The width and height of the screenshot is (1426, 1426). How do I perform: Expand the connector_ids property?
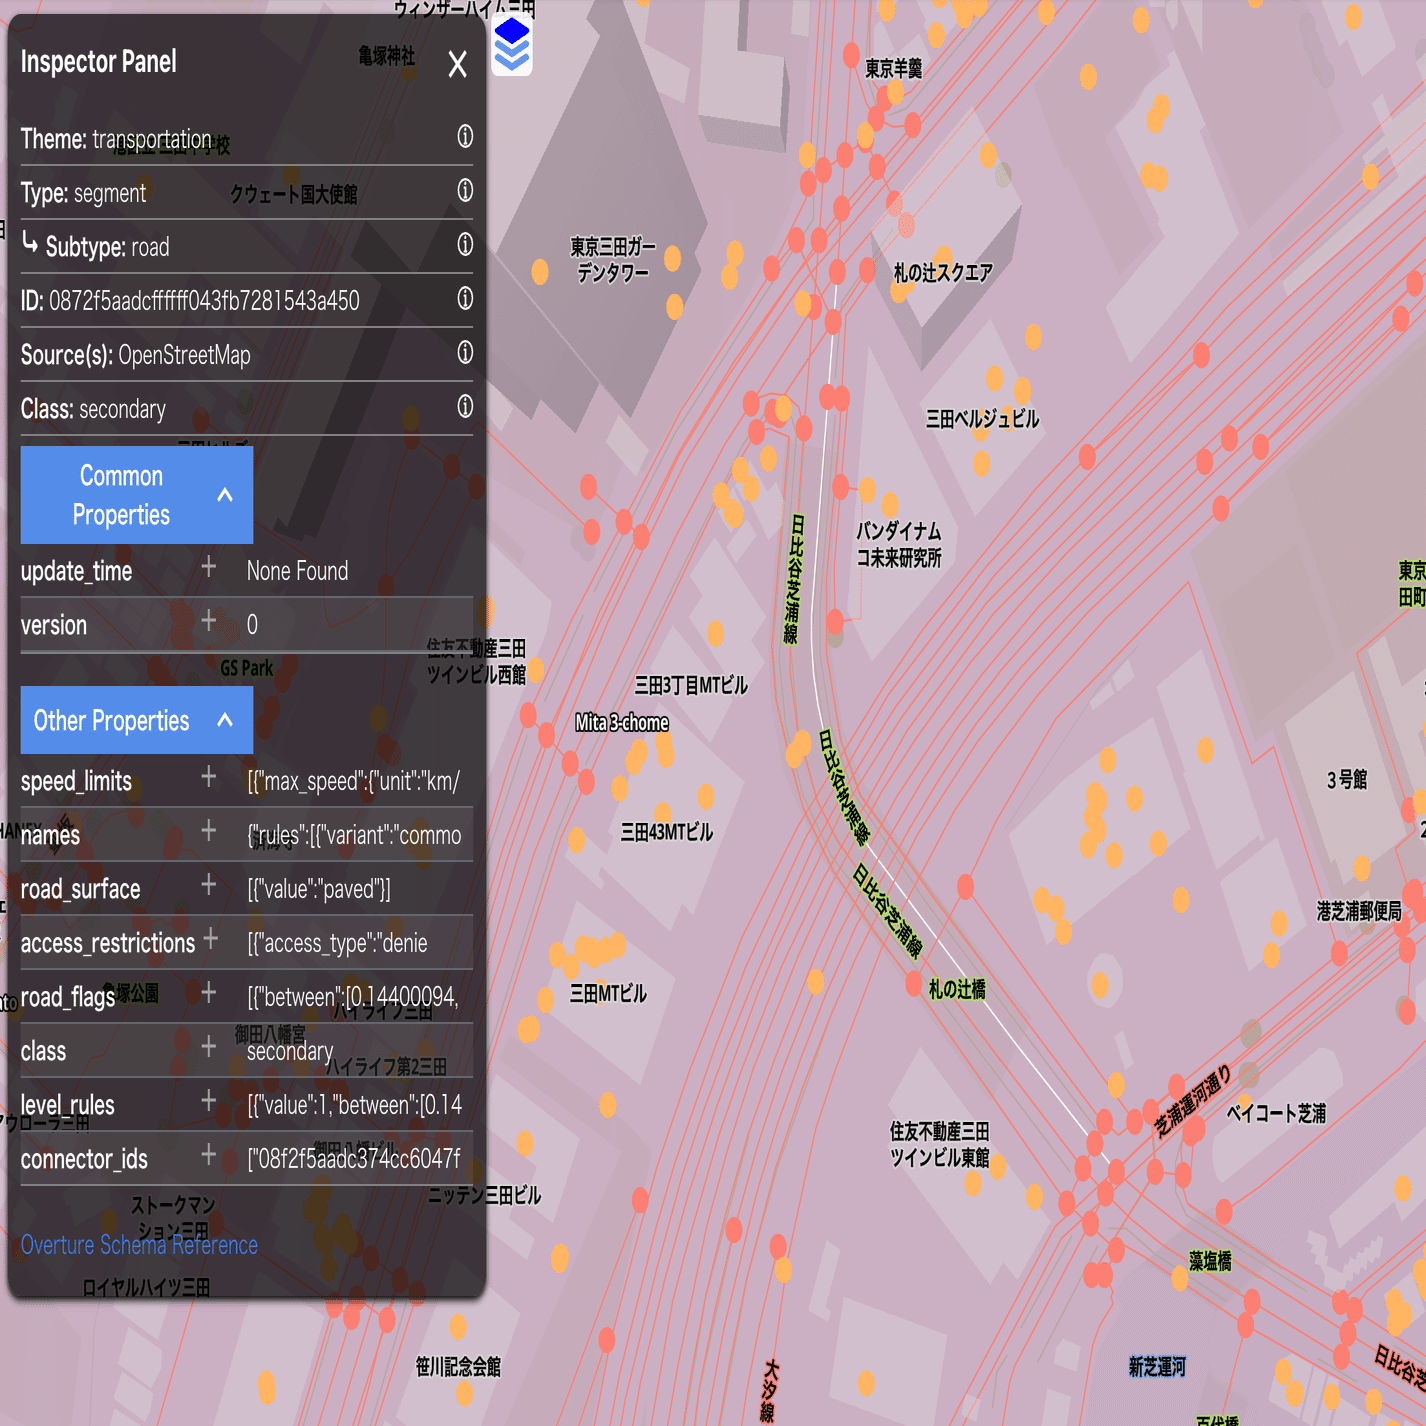(209, 1156)
